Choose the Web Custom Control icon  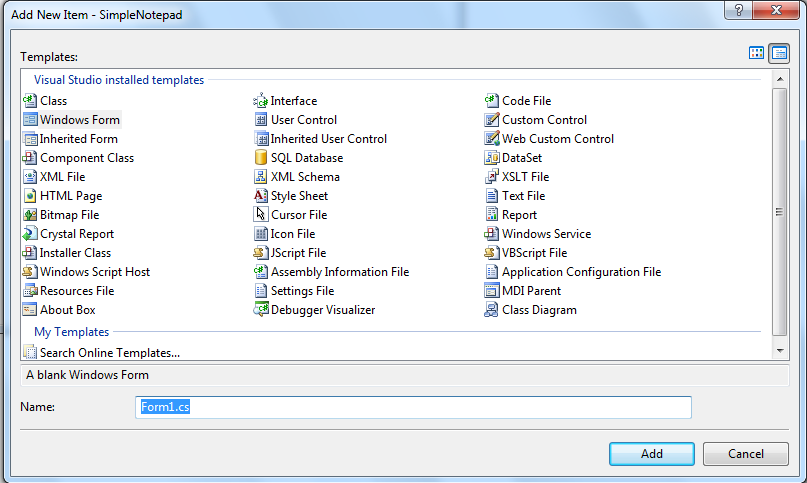(492, 139)
